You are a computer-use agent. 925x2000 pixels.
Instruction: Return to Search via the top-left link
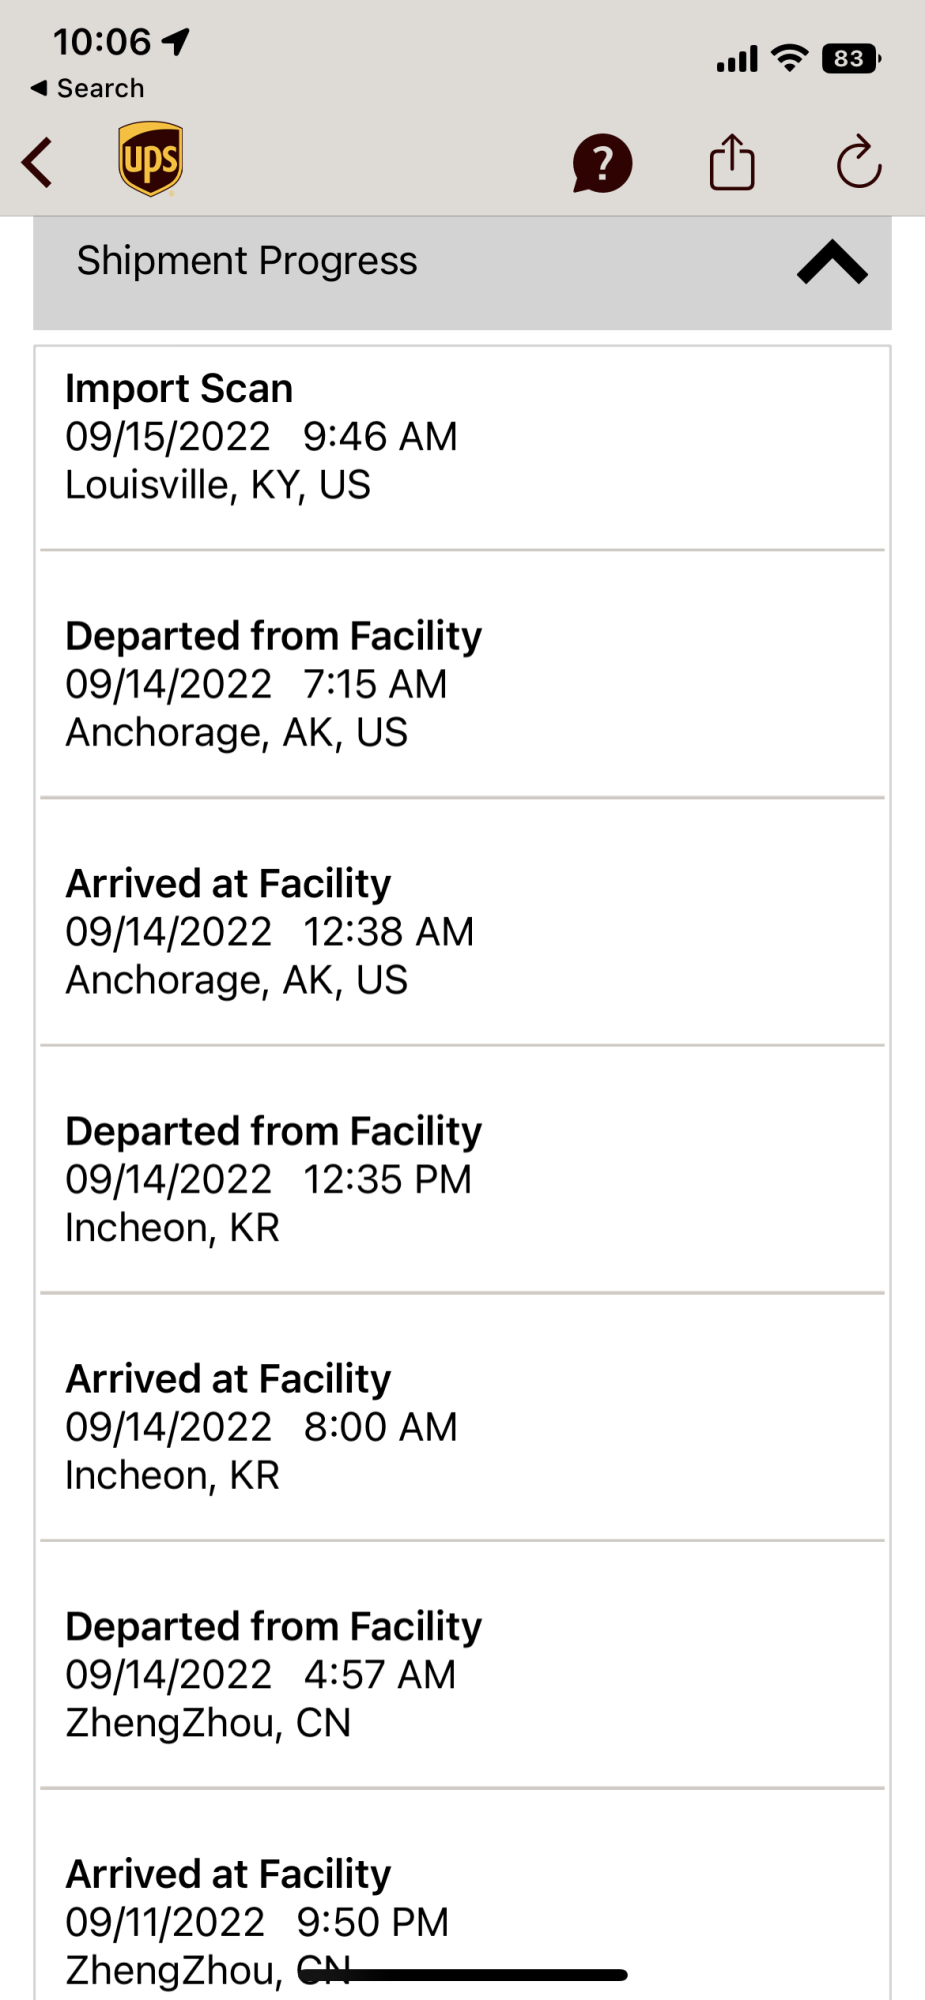[88, 88]
